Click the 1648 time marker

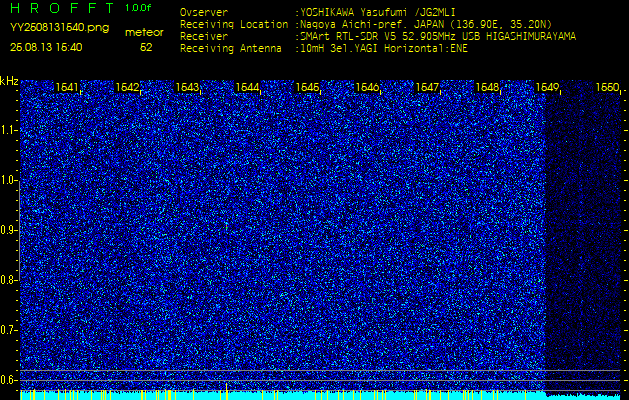pos(487,87)
